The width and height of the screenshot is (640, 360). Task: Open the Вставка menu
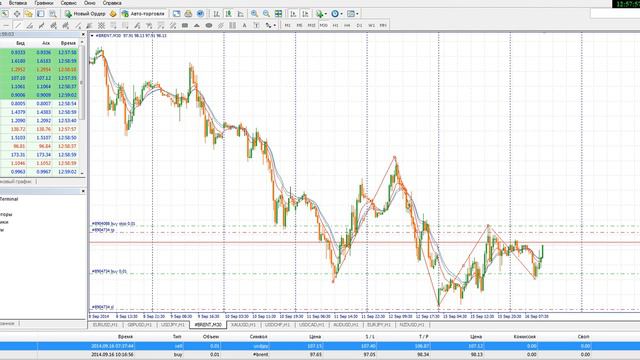tap(18, 3)
